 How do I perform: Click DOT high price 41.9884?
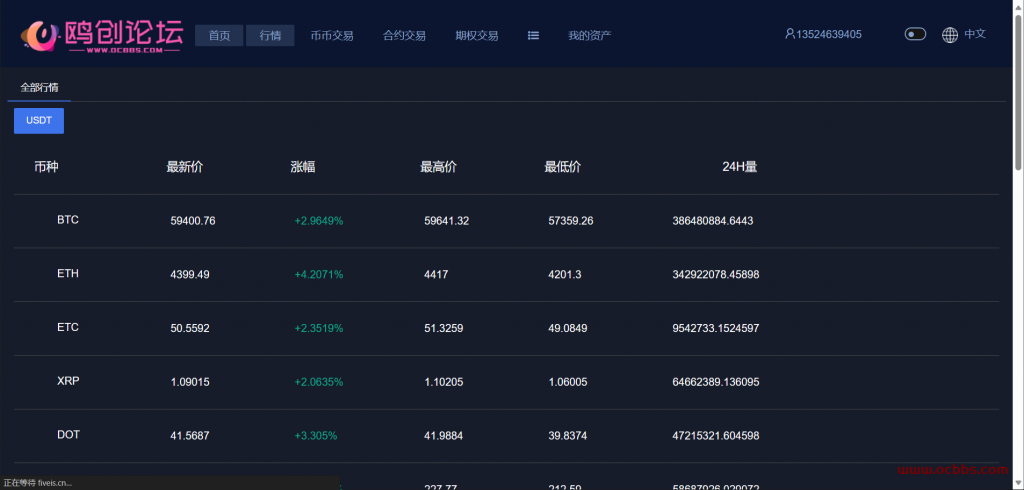tap(443, 435)
